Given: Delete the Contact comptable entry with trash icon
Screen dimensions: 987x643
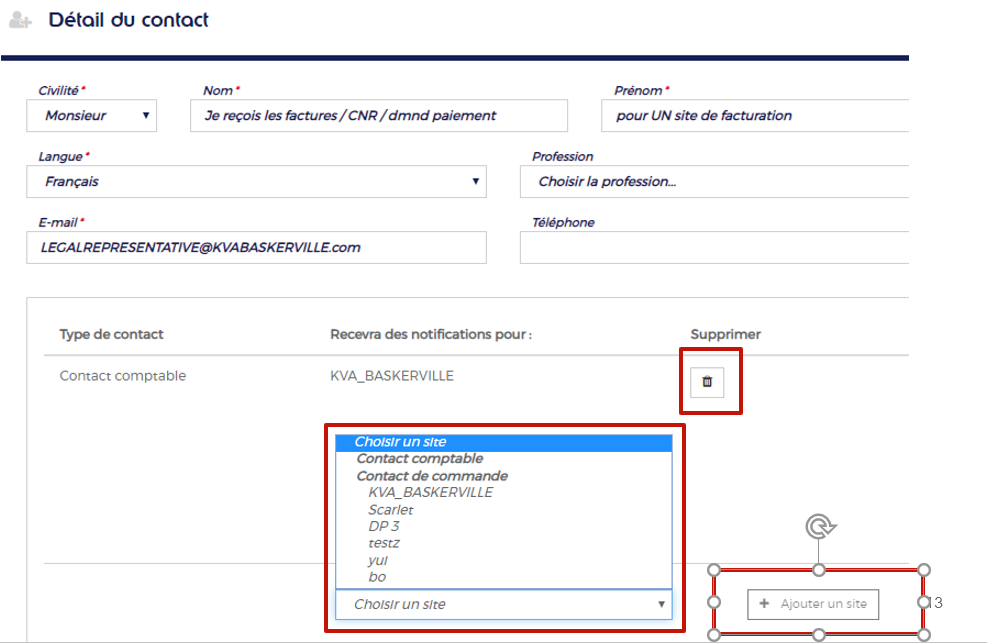Looking at the screenshot, I should 707,382.
